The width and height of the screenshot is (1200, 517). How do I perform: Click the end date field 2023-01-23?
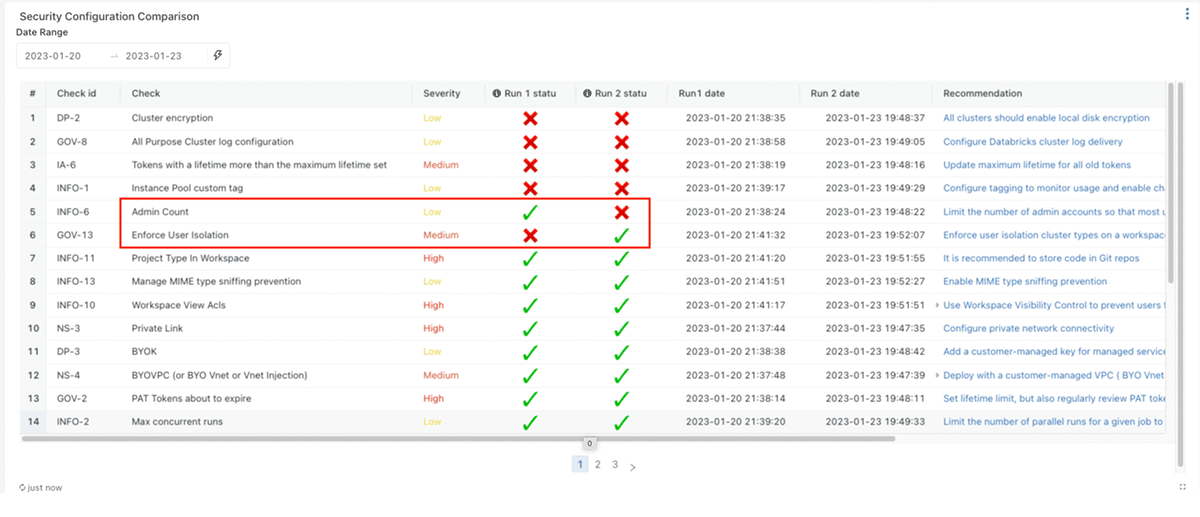pos(153,56)
